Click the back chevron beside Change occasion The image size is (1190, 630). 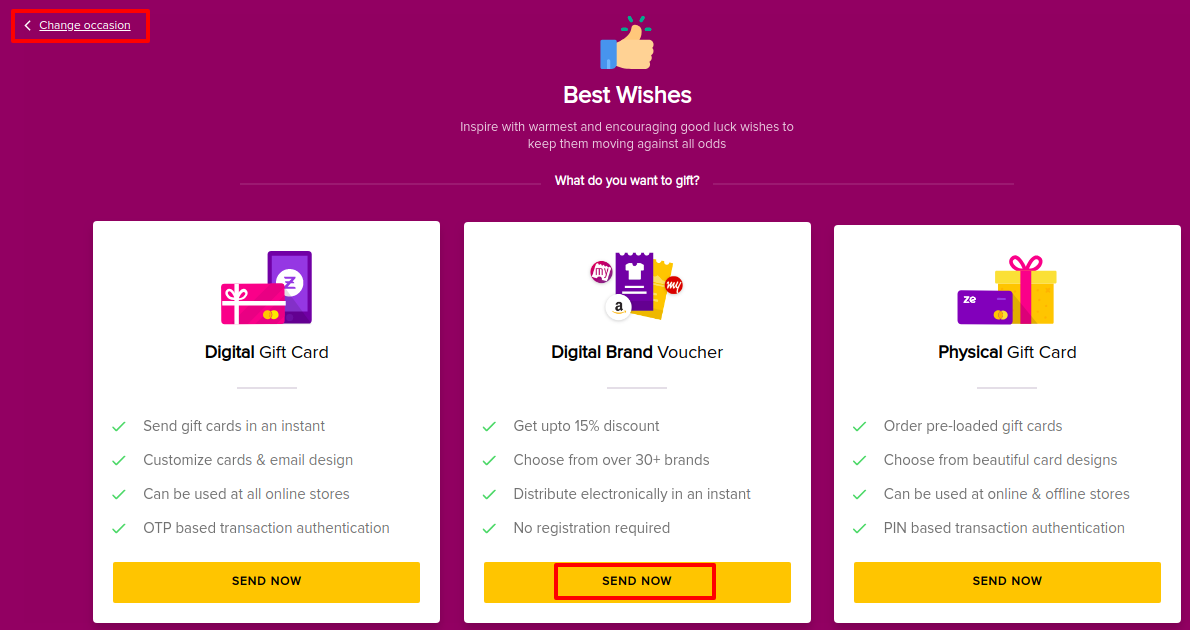[x=28, y=26]
